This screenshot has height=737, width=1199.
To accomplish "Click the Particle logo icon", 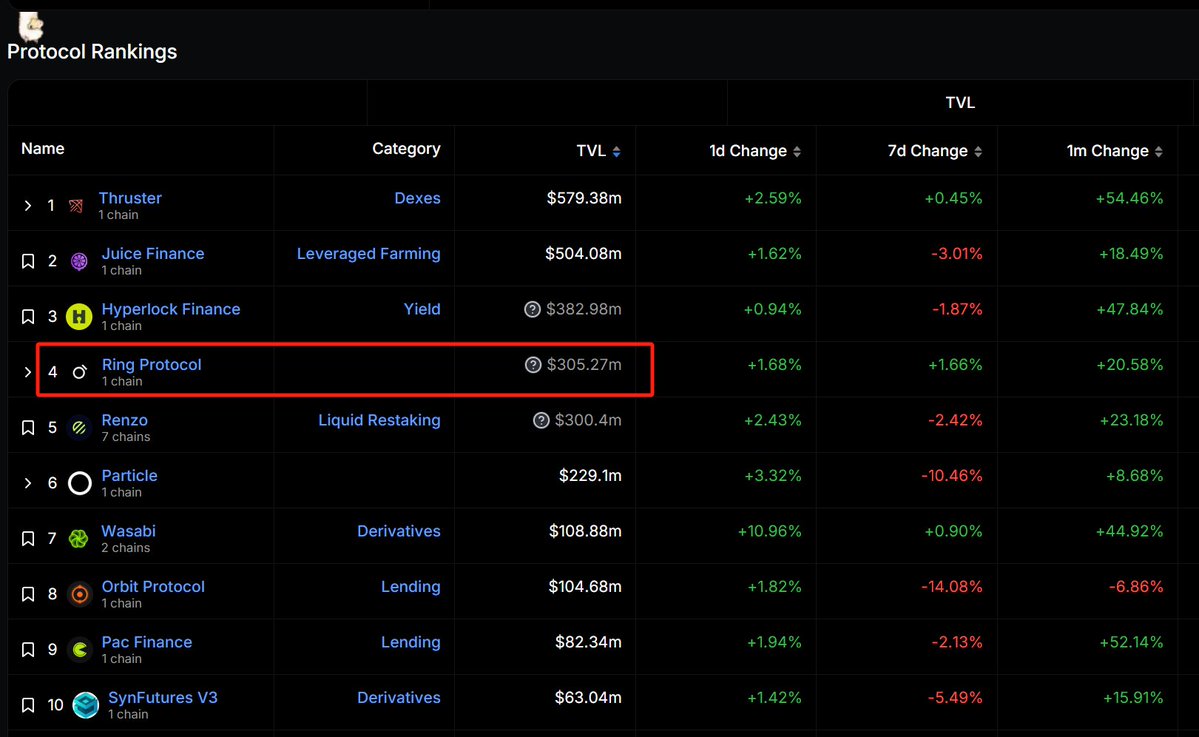I will click(x=80, y=483).
